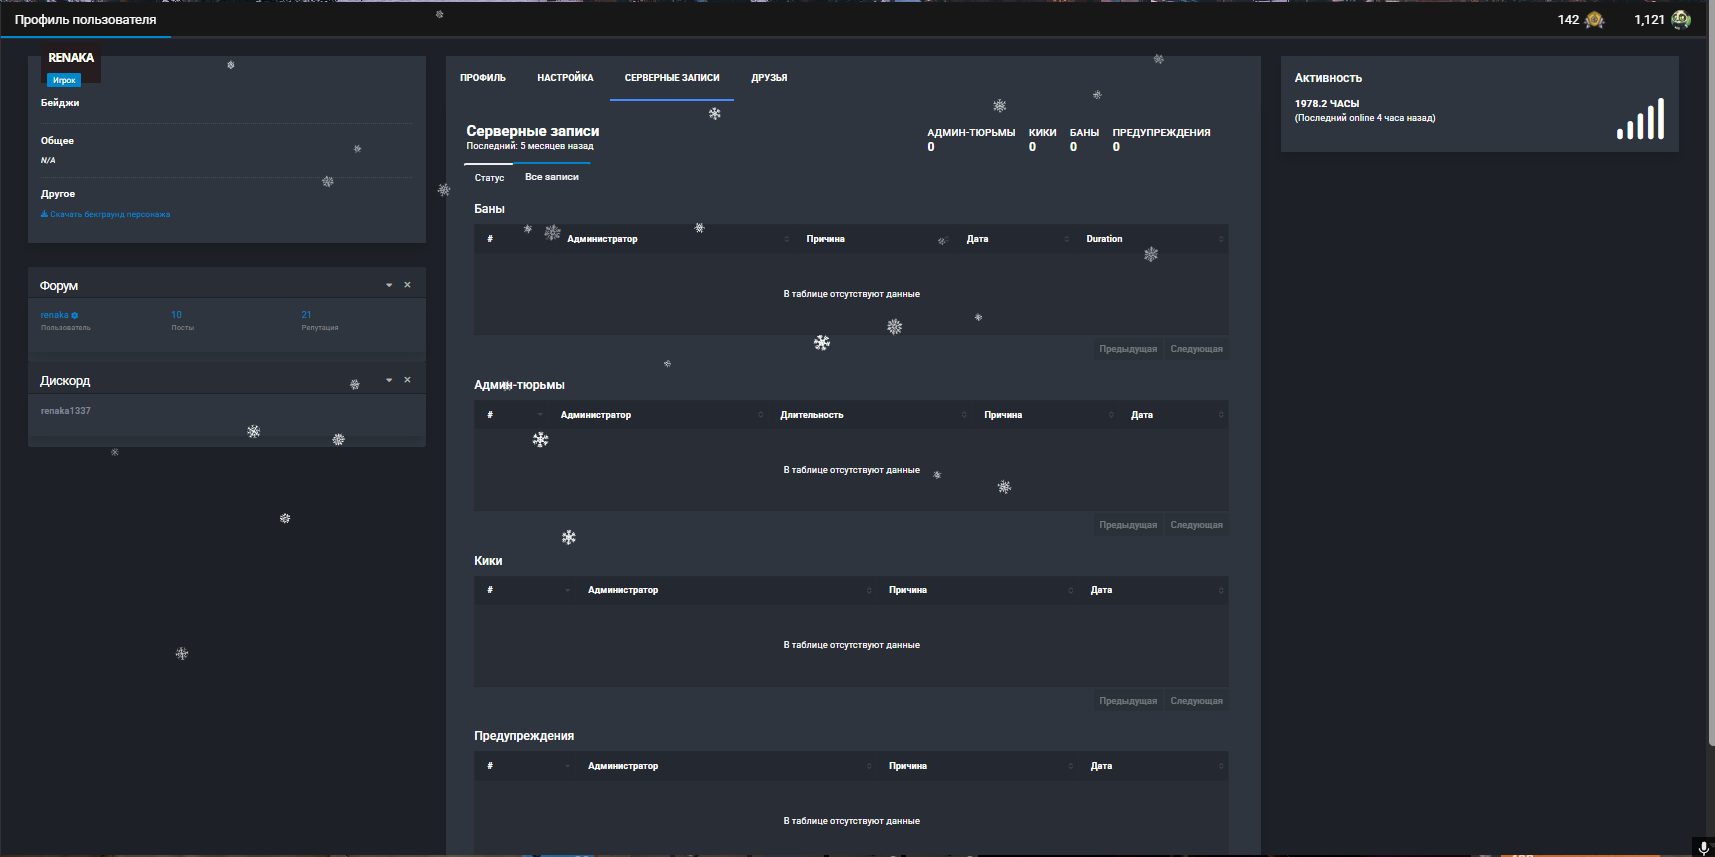Viewport: 1715px width, 857px height.
Task: Sort Предупреждения table by Администратор column
Action: 726,766
